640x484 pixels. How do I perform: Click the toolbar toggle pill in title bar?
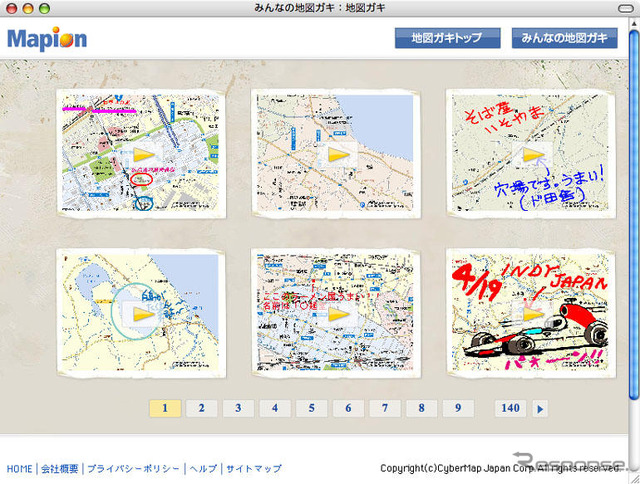click(x=626, y=8)
